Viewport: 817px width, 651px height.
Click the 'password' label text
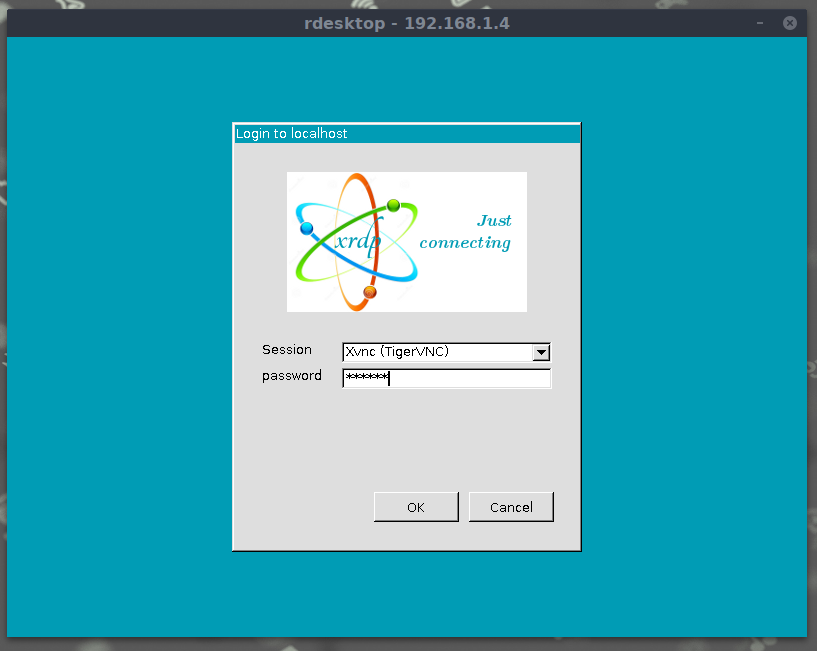tap(291, 376)
